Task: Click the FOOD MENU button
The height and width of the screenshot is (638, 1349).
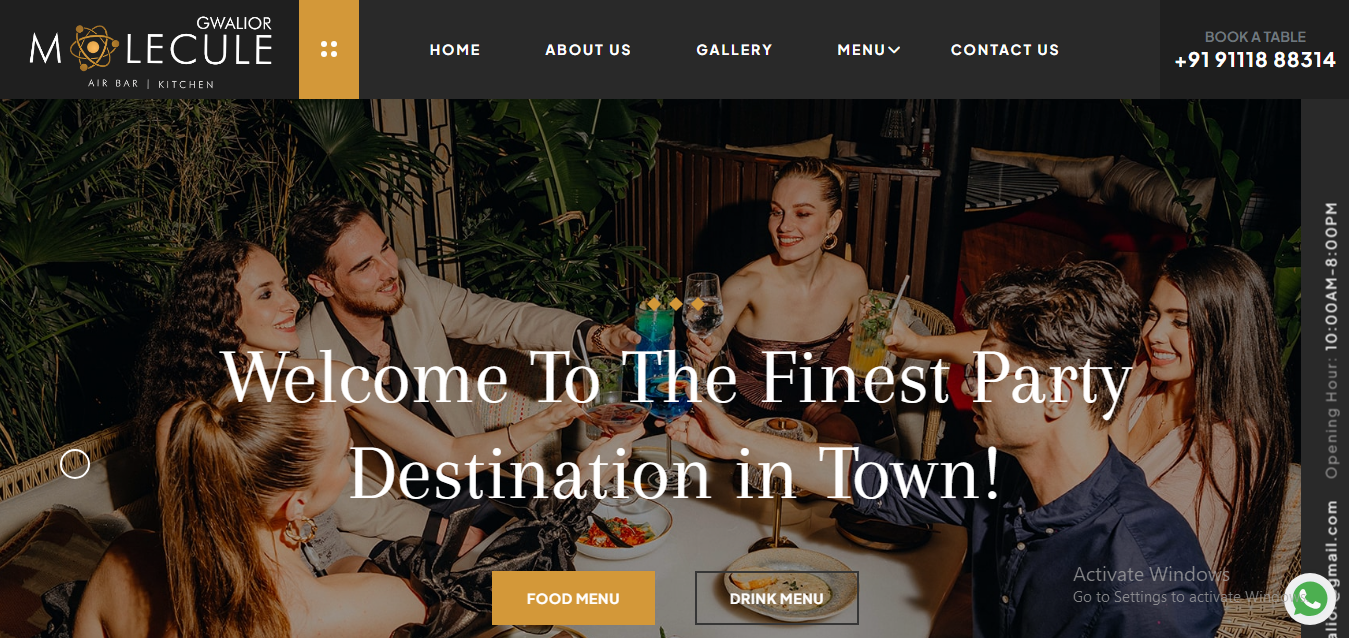Action: [573, 598]
